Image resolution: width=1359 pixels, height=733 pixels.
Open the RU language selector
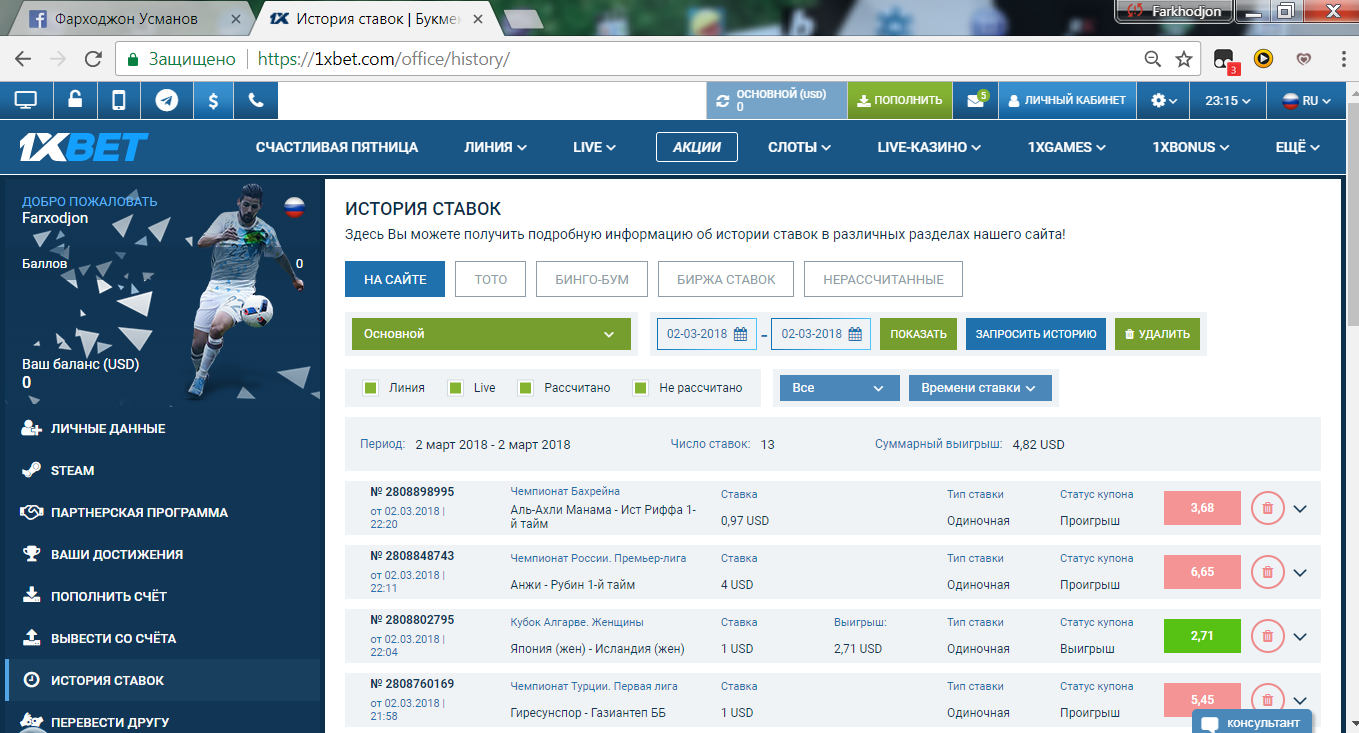[x=1307, y=100]
